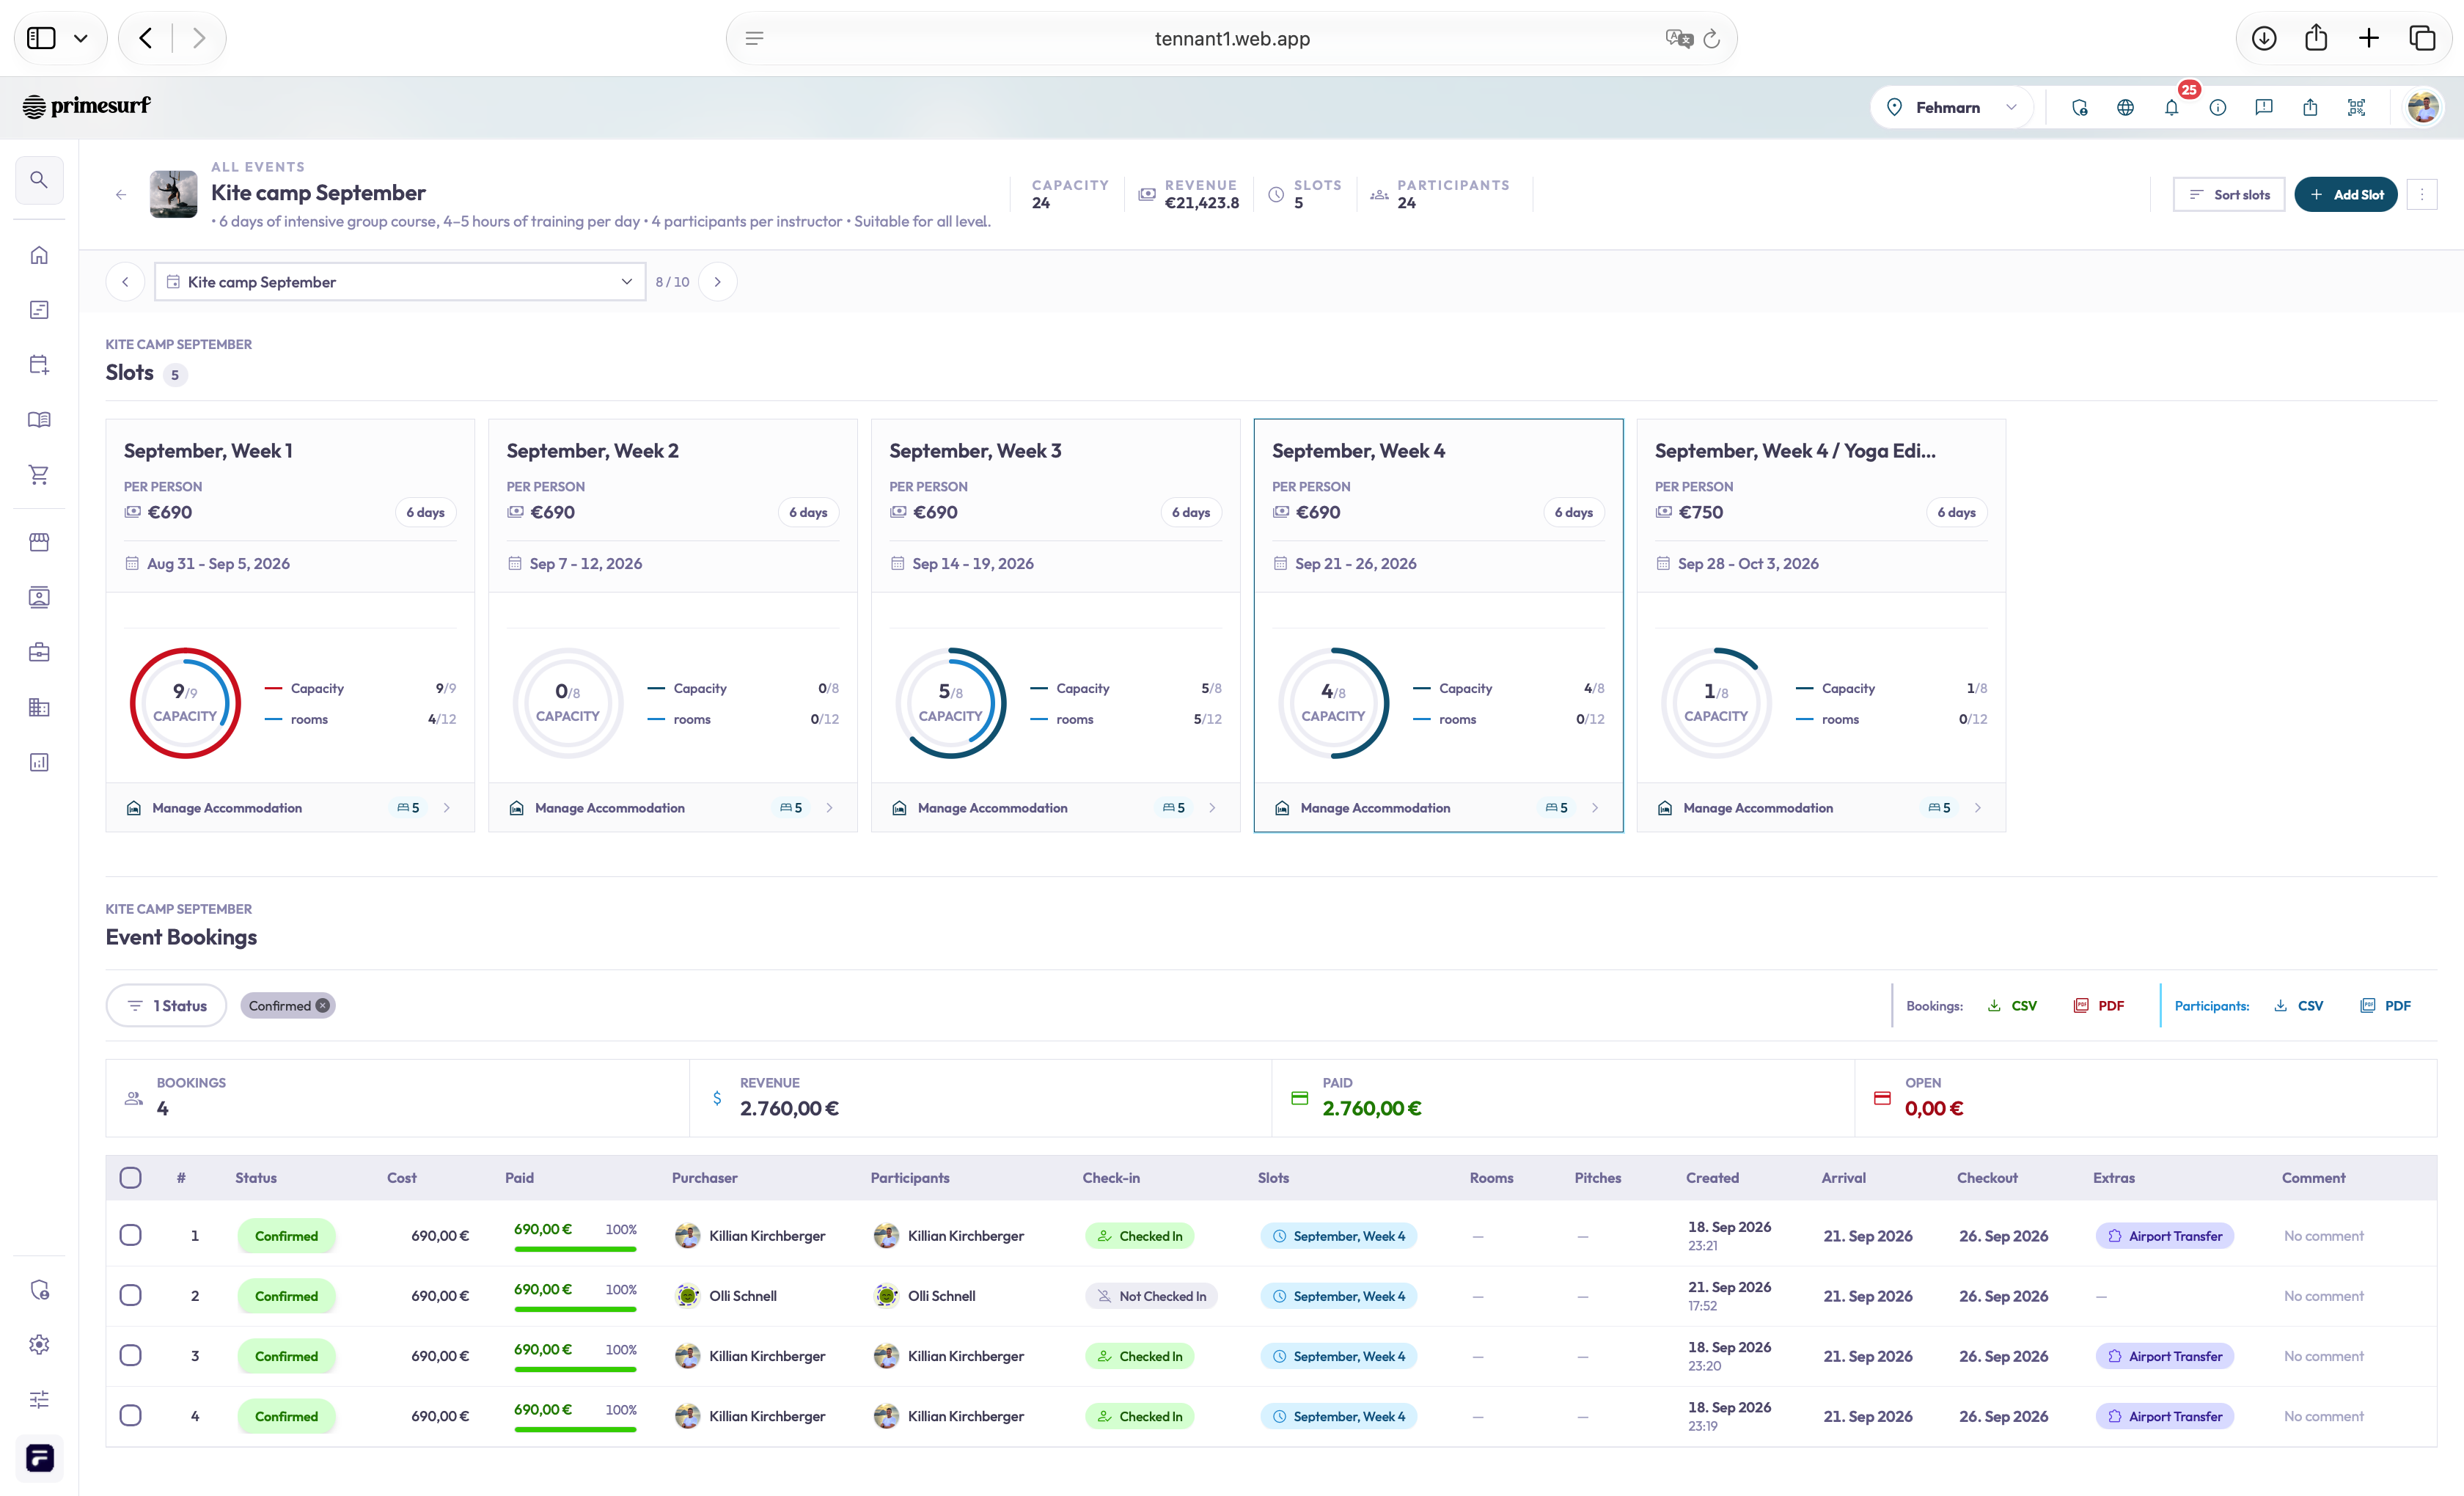
Task: Open the 1 Status filter dropdown
Action: coord(166,1006)
